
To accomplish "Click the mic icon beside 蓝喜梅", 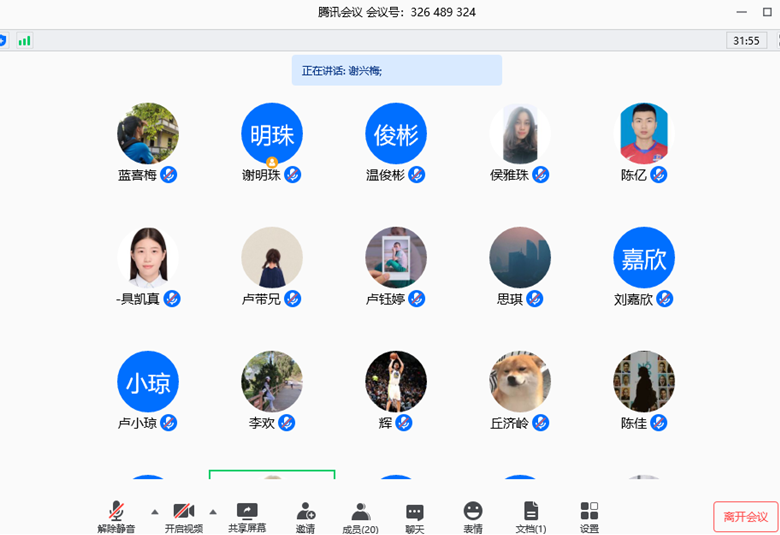I will pyautogui.click(x=169, y=175).
